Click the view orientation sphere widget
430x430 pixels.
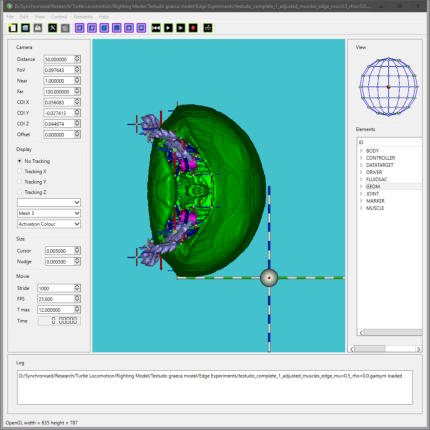[389, 87]
